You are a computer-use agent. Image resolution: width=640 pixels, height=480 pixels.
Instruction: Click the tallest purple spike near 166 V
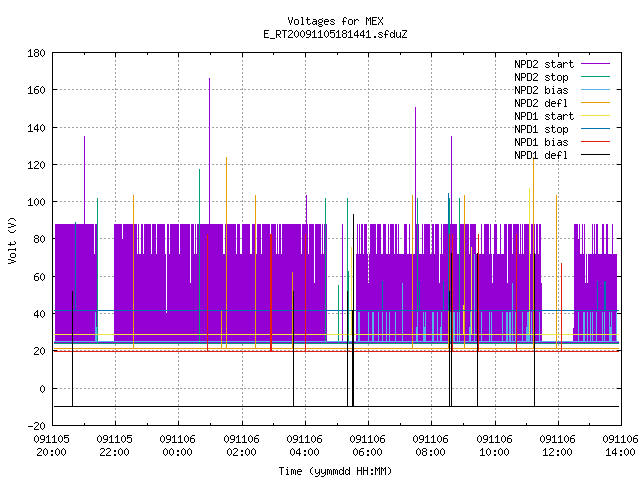[x=209, y=151]
